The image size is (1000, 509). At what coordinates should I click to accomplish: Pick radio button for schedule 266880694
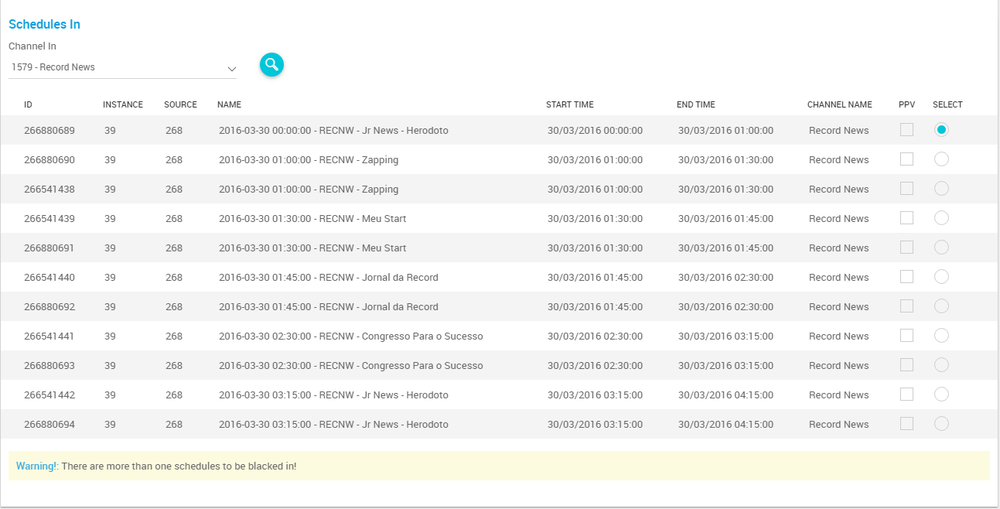[941, 424]
